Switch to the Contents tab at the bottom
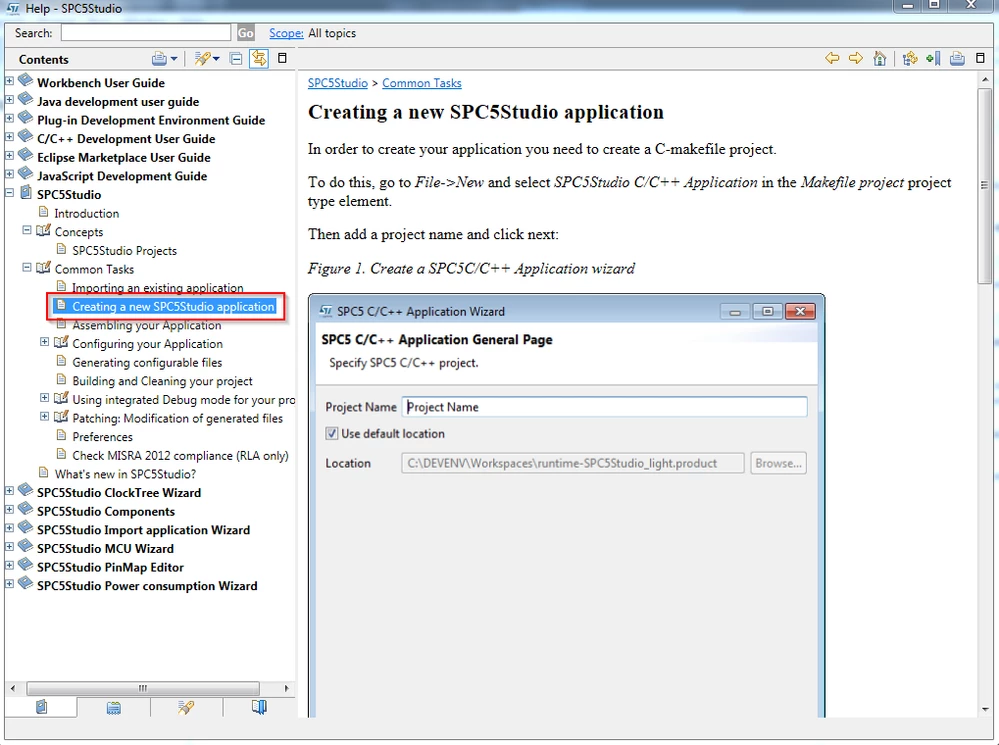Image resolution: width=999 pixels, height=745 pixels. [x=41, y=707]
